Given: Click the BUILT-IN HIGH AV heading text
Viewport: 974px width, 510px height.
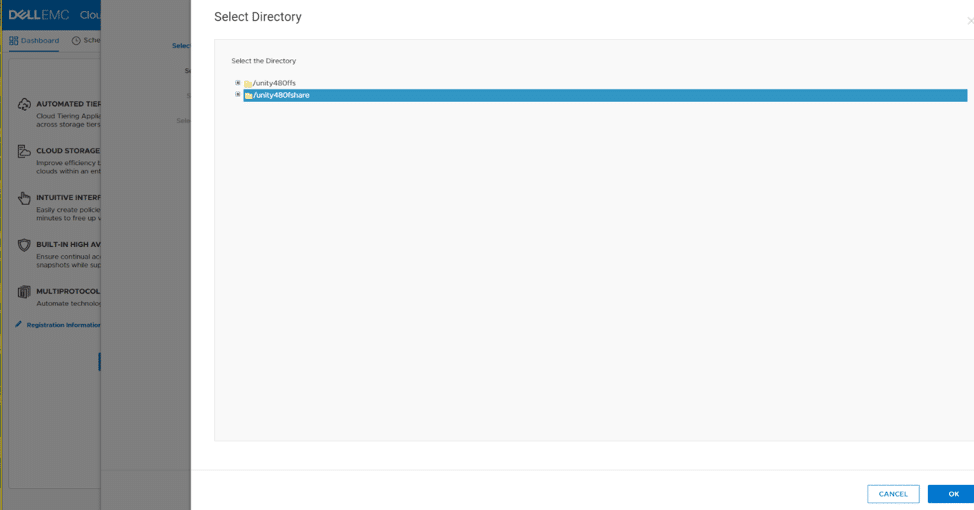Looking at the screenshot, I should (x=68, y=244).
